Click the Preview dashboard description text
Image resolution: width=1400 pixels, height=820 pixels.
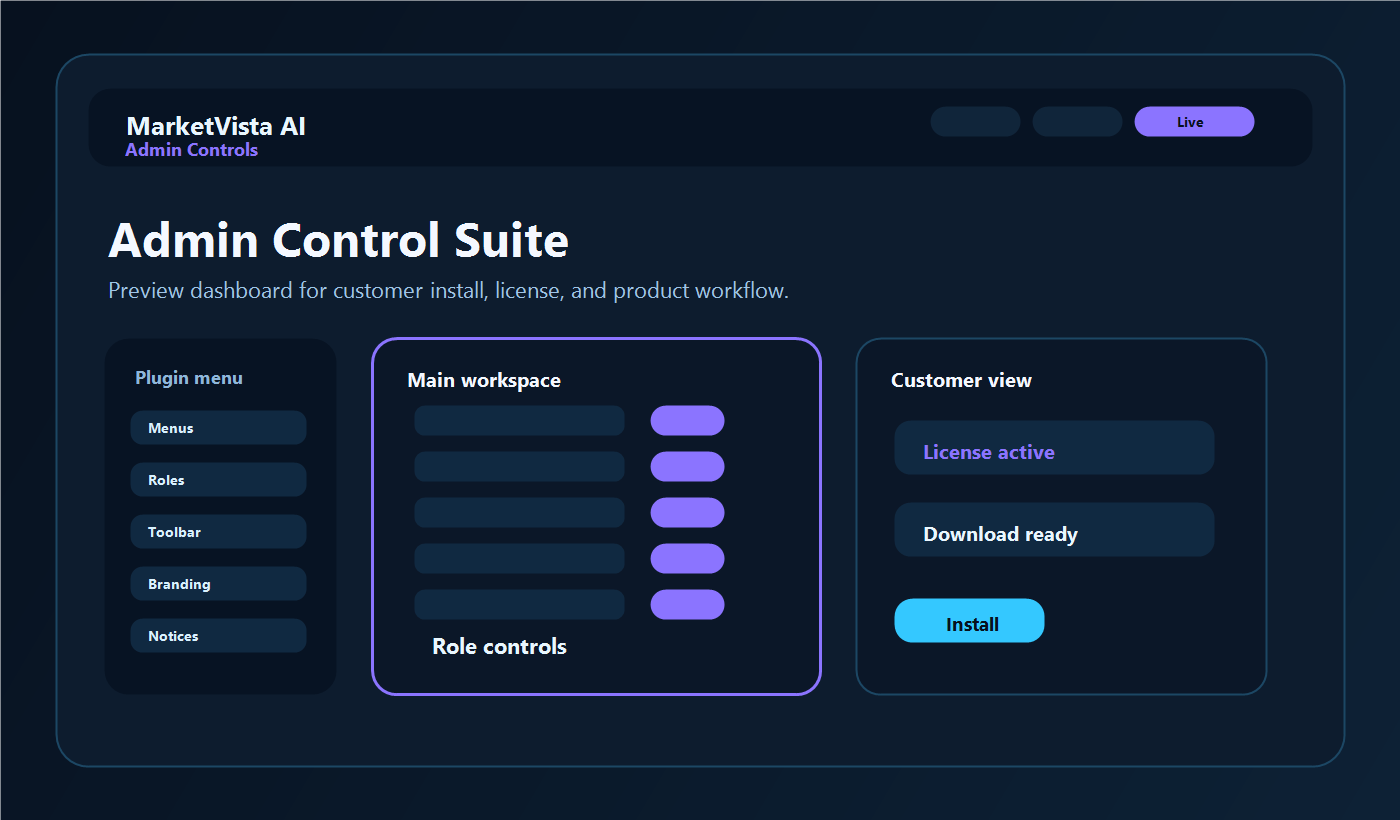click(448, 291)
